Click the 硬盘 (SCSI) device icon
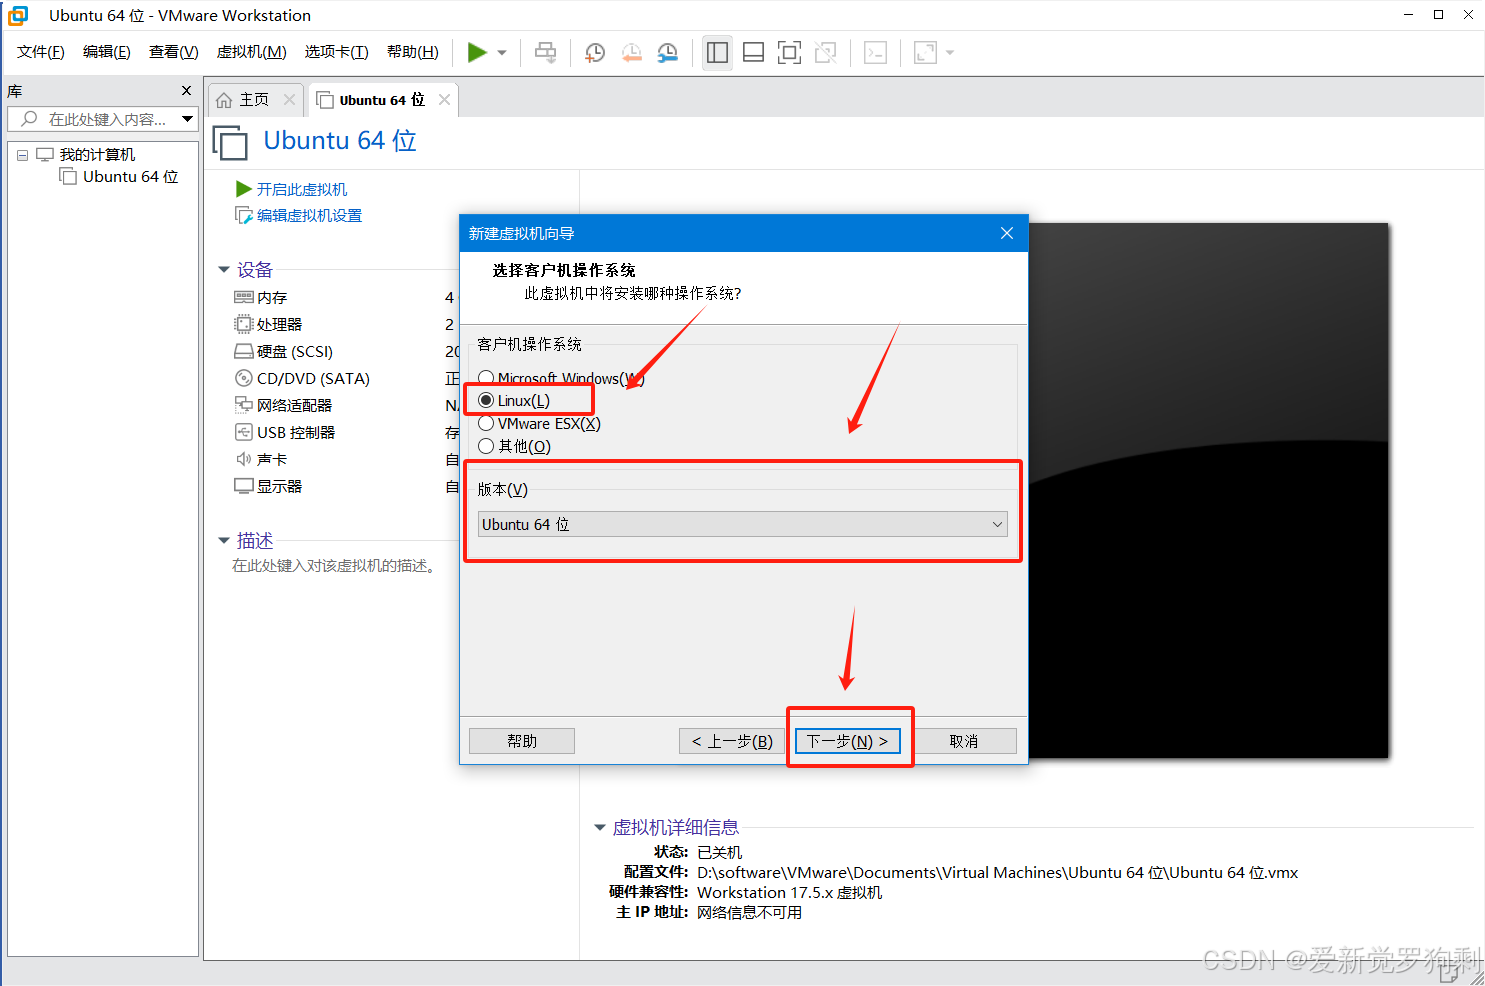This screenshot has width=1485, height=986. [244, 351]
